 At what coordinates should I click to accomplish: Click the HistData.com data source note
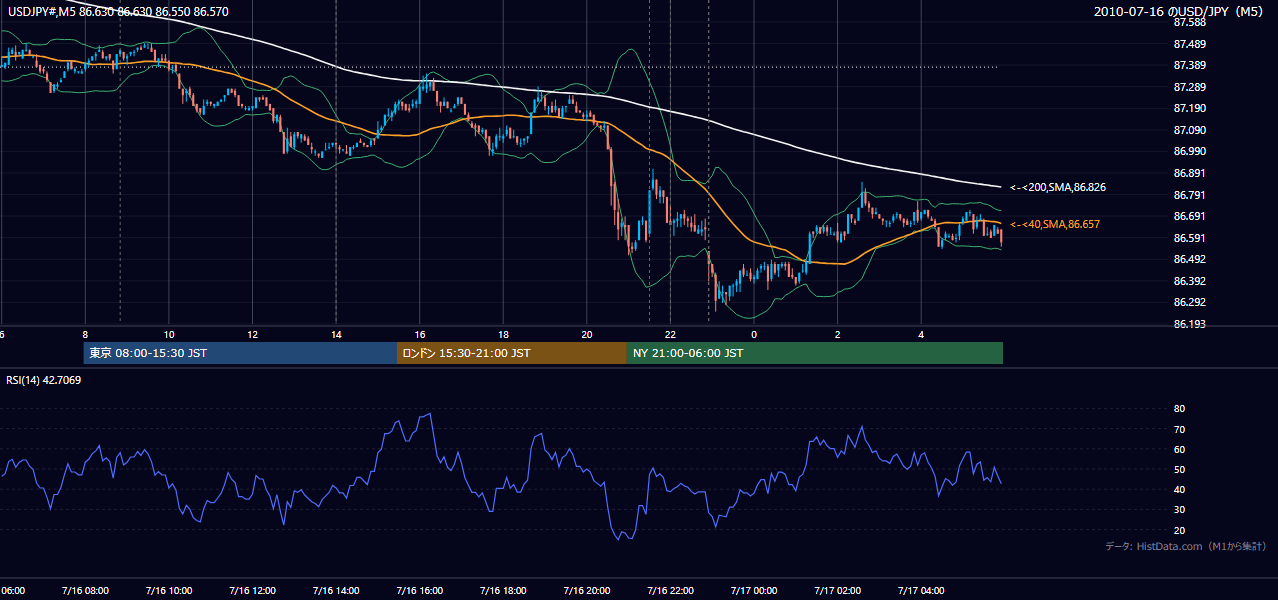[1186, 546]
